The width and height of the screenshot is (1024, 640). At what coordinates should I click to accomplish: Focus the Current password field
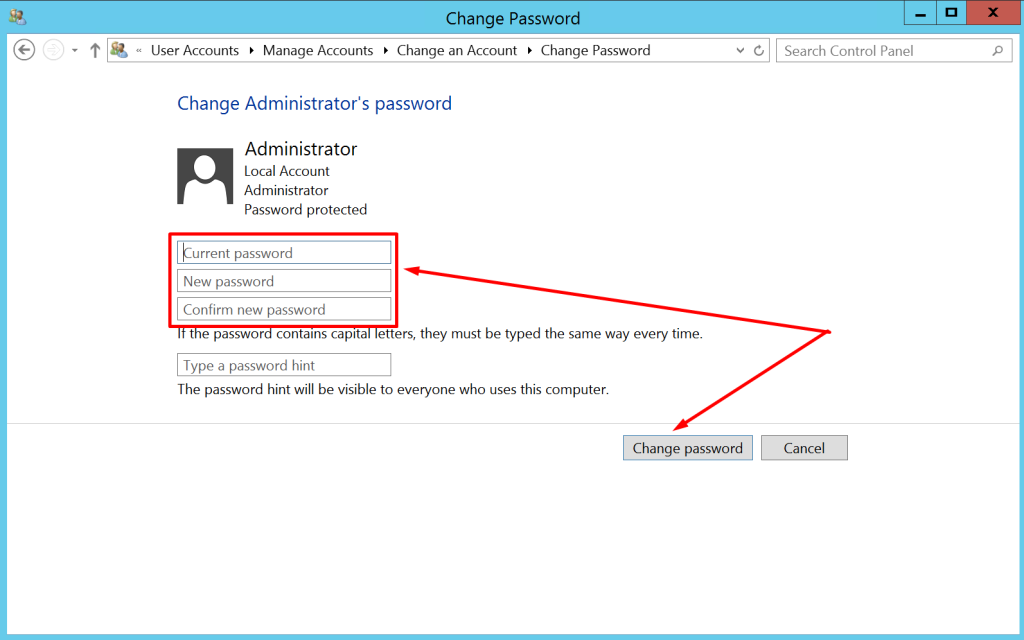click(284, 253)
